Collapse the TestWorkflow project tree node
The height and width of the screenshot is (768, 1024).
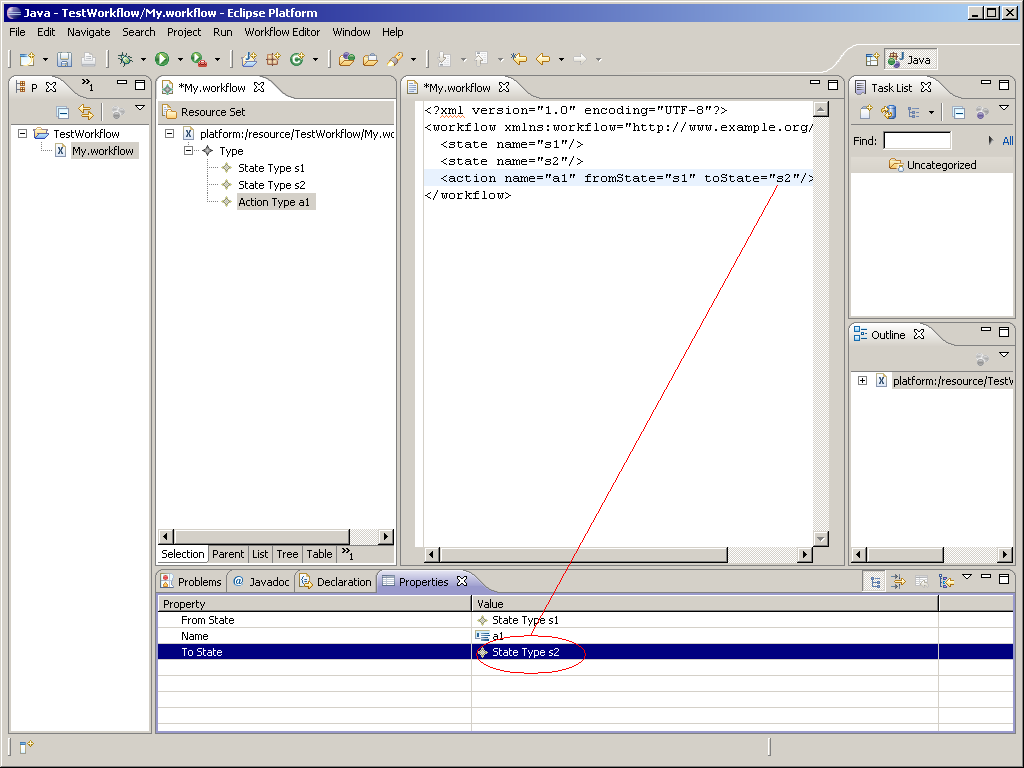(x=23, y=133)
